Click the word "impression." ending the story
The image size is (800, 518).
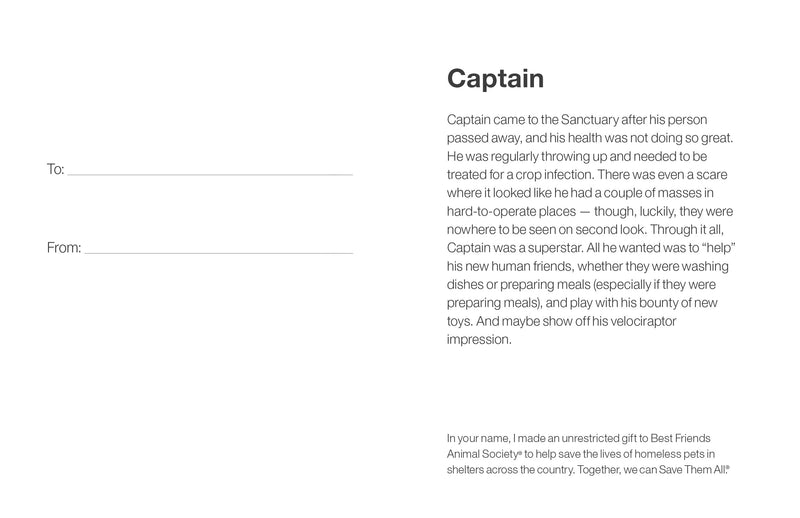tap(480, 340)
